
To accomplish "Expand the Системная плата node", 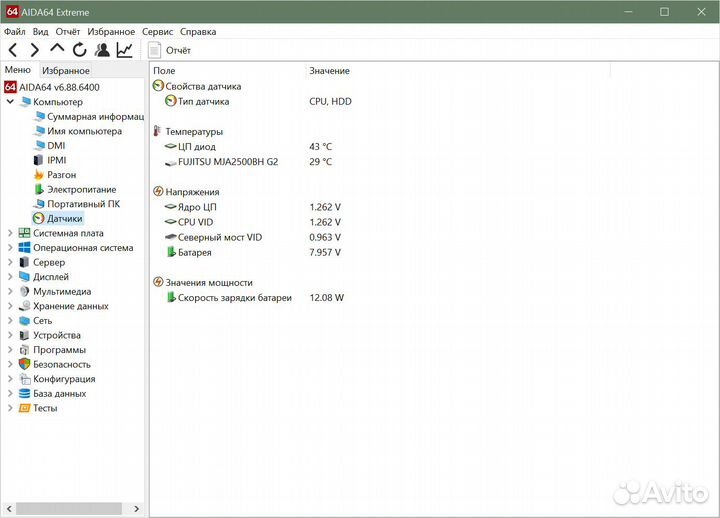I will click(x=10, y=233).
